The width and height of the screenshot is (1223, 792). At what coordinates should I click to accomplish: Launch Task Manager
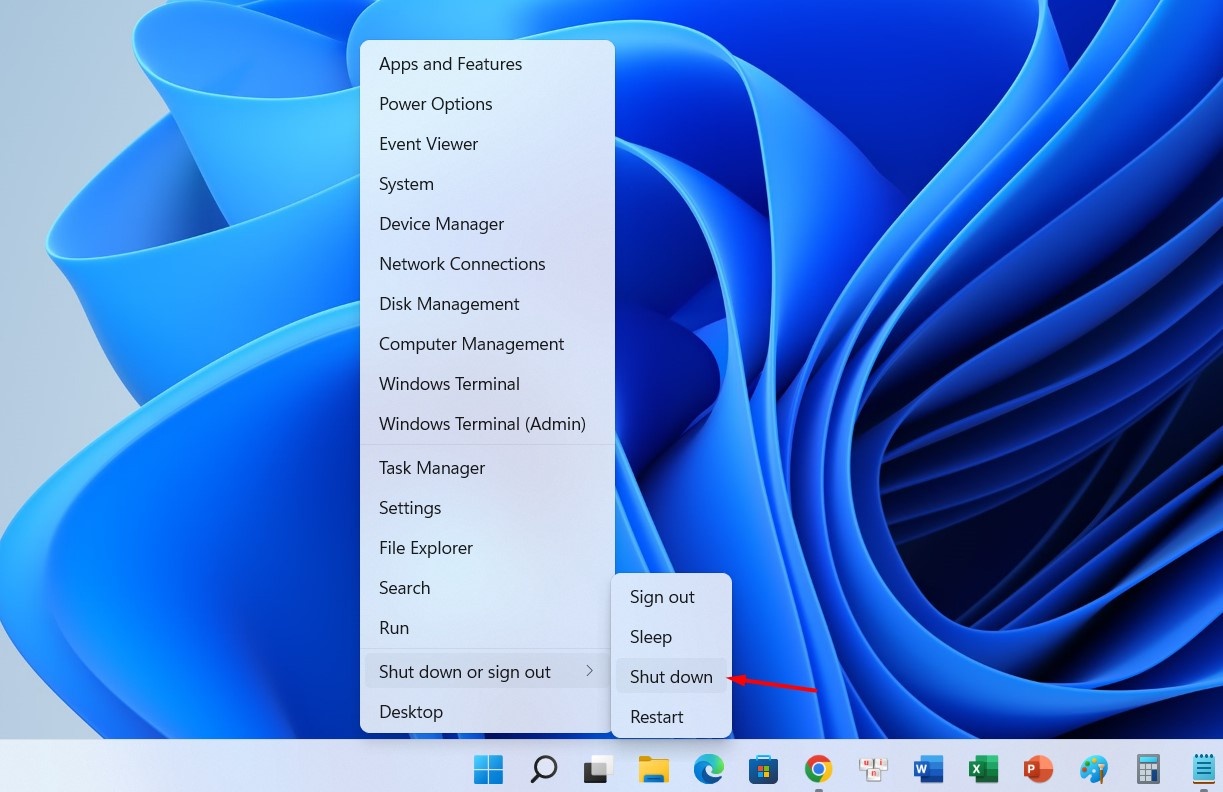[x=431, y=467]
